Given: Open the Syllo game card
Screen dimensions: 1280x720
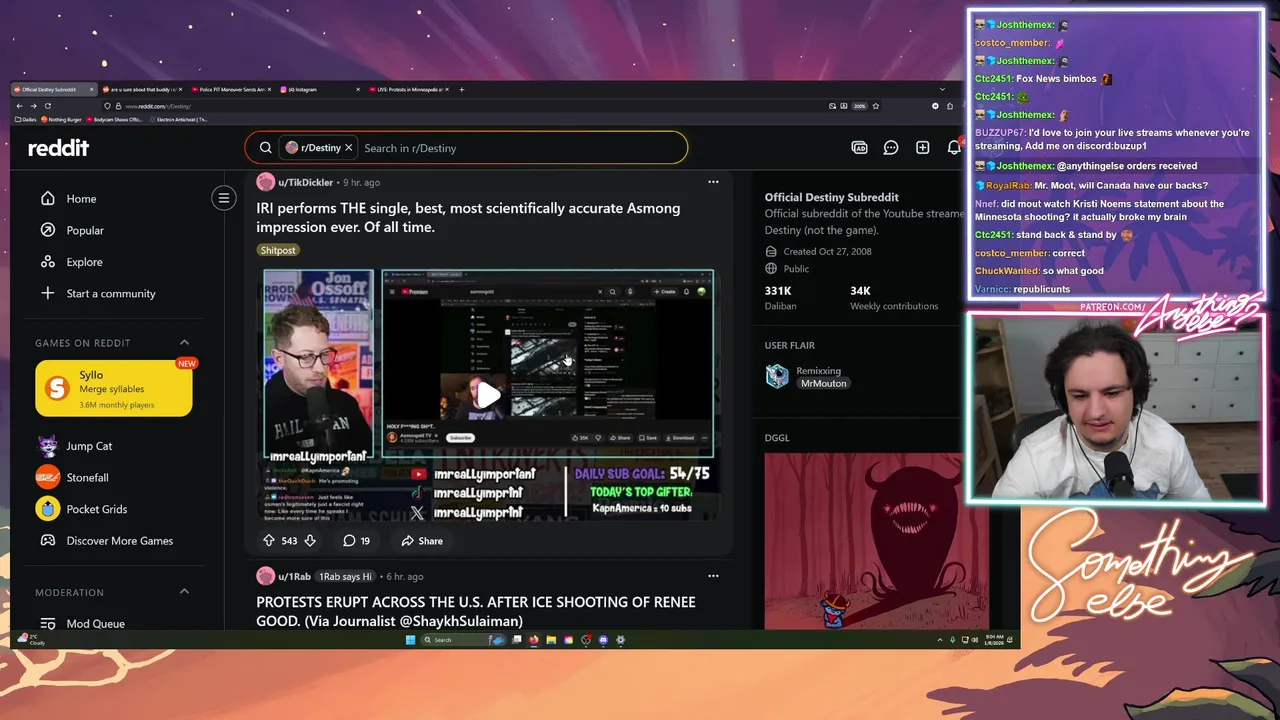Looking at the screenshot, I should (x=114, y=388).
